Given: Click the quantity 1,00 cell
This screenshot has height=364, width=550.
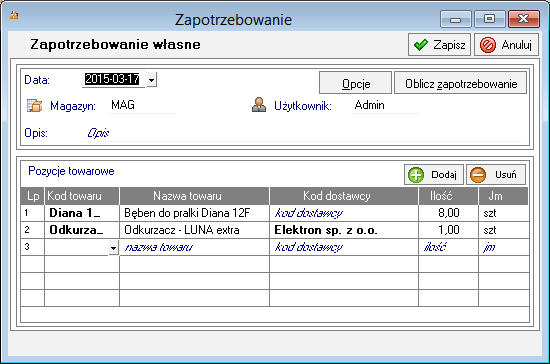Looking at the screenshot, I should [449, 230].
